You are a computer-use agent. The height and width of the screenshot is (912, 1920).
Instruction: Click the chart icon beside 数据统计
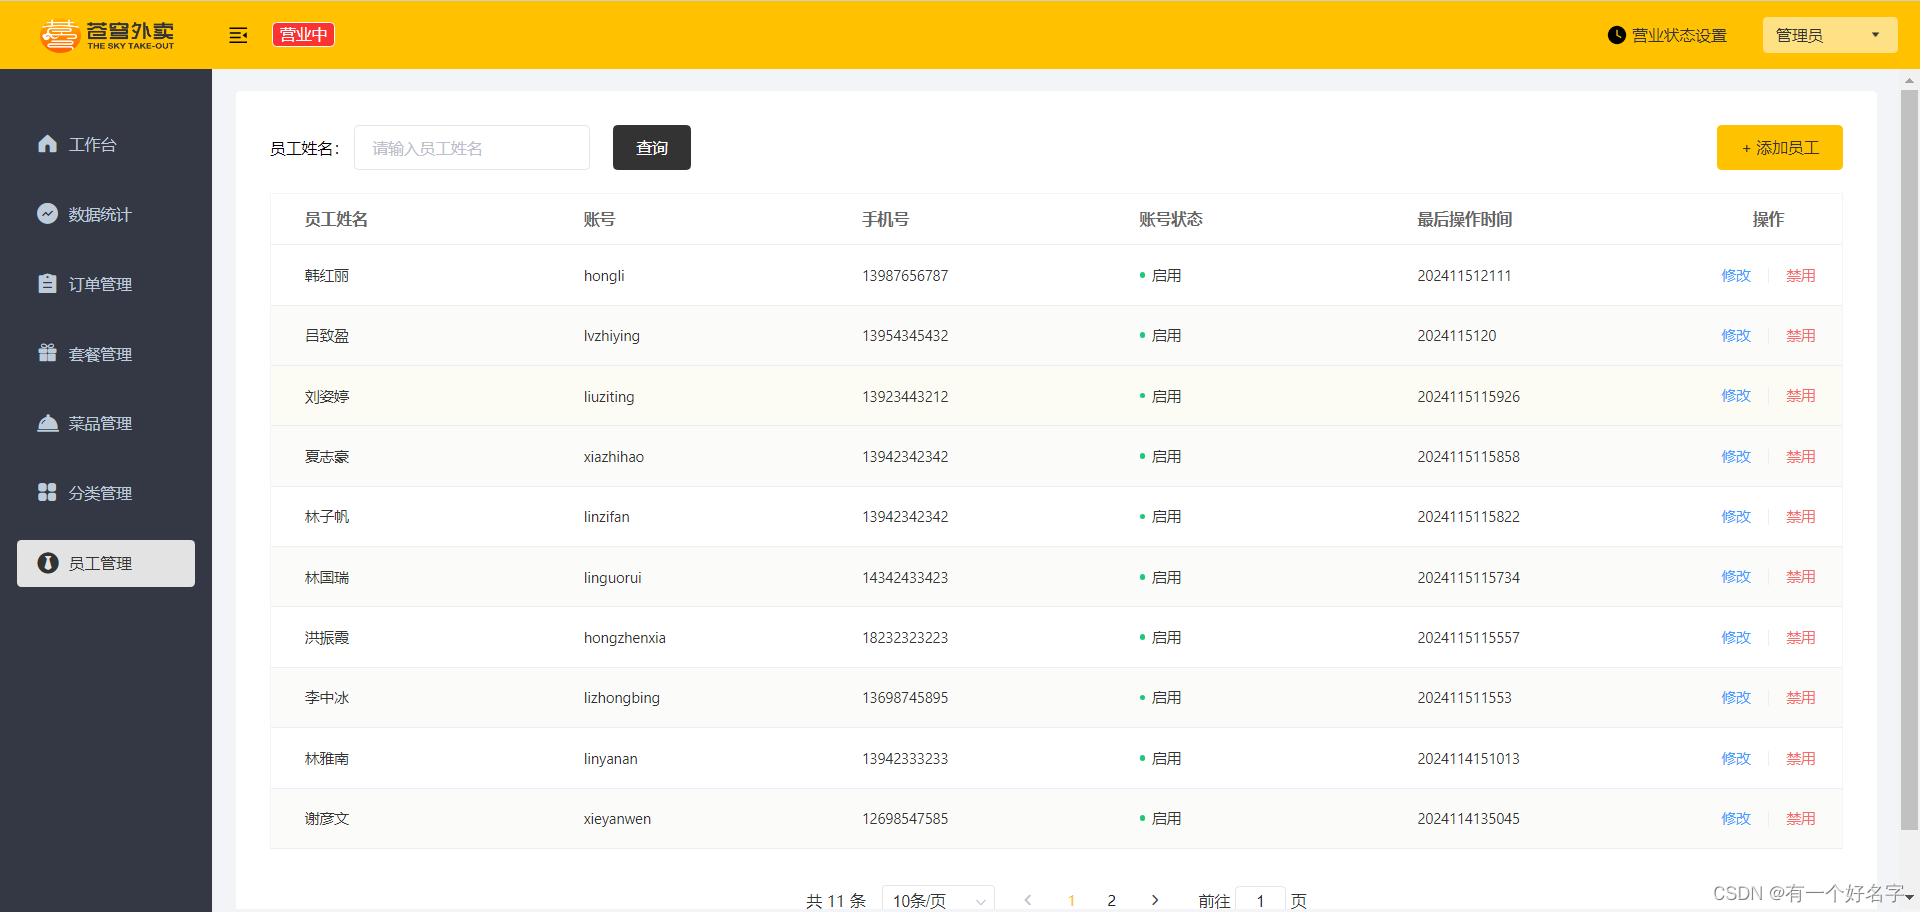[x=47, y=214]
